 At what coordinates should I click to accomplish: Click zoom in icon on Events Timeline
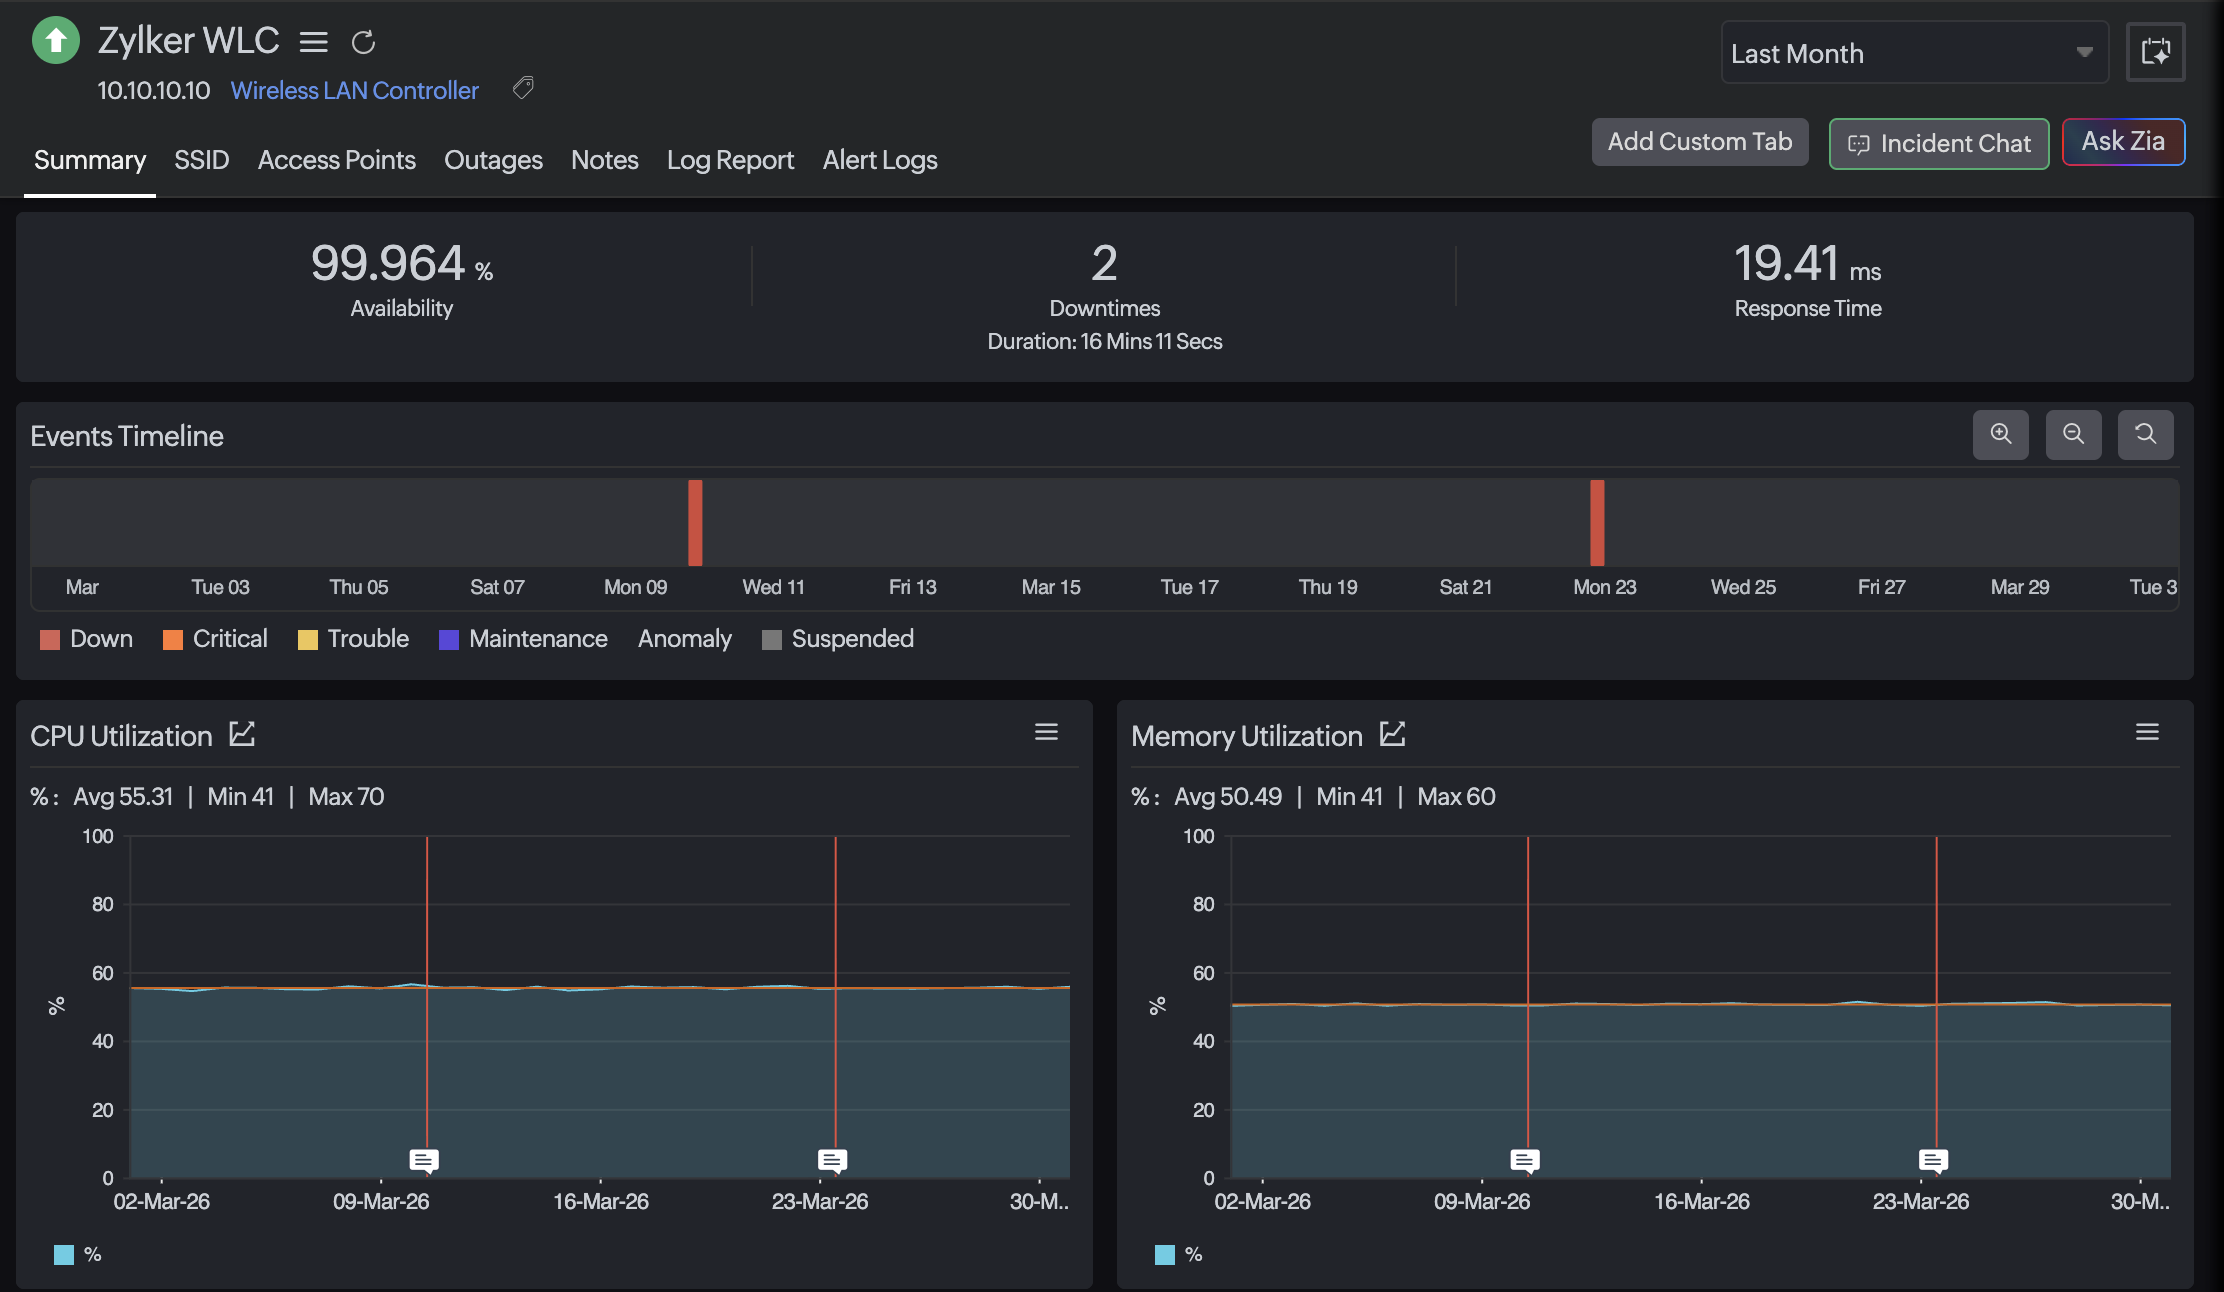[2000, 434]
